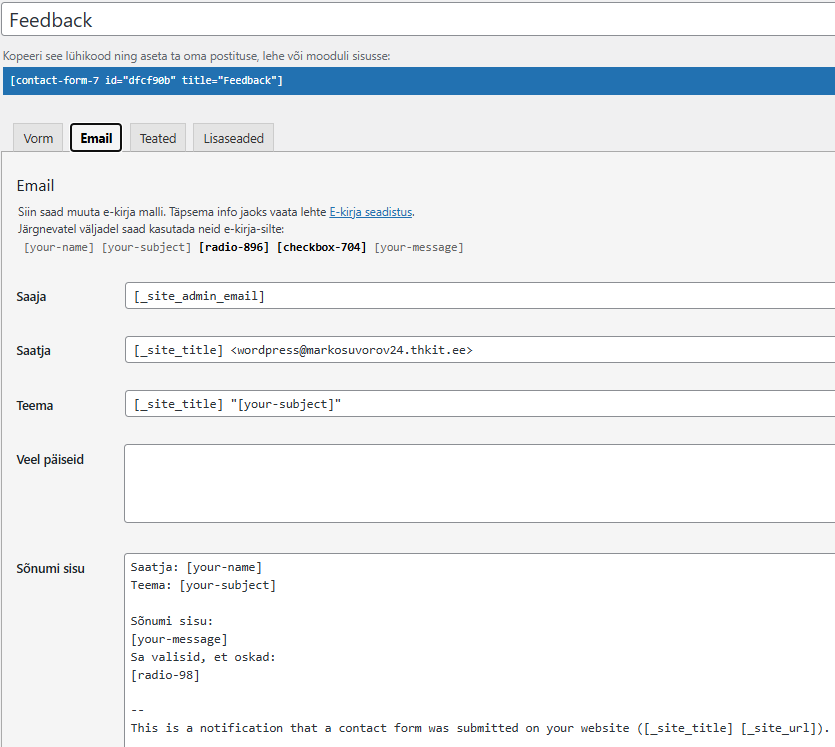Open the Email tab
The height and width of the screenshot is (747, 835).
point(96,138)
